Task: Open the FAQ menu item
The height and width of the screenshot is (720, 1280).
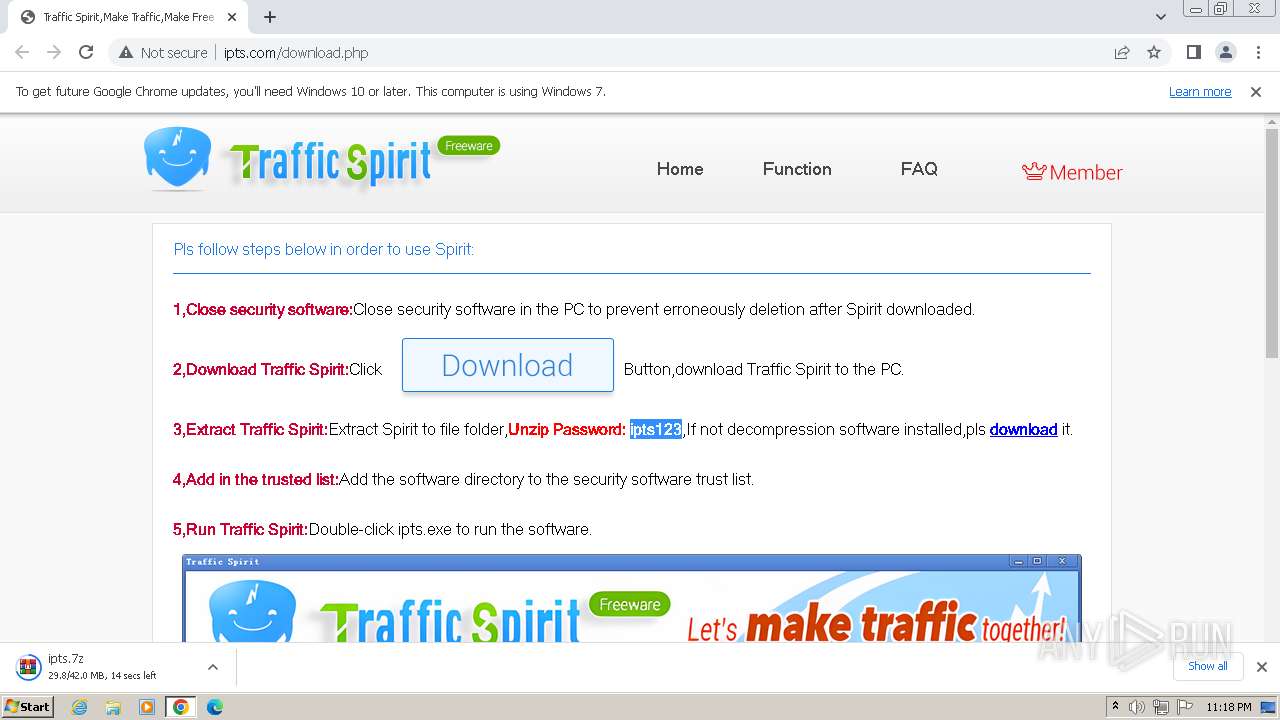Action: pos(919,169)
